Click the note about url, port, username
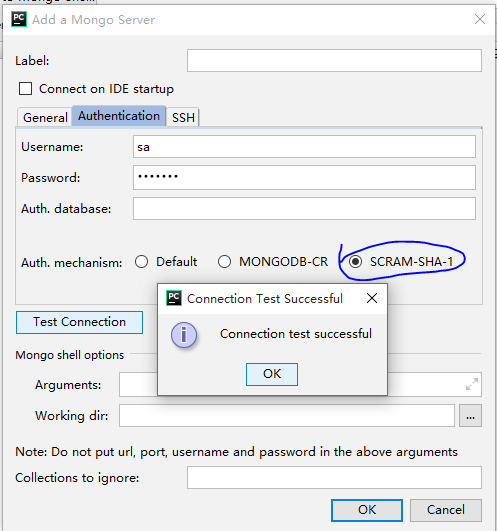The image size is (497, 531). coord(236,452)
